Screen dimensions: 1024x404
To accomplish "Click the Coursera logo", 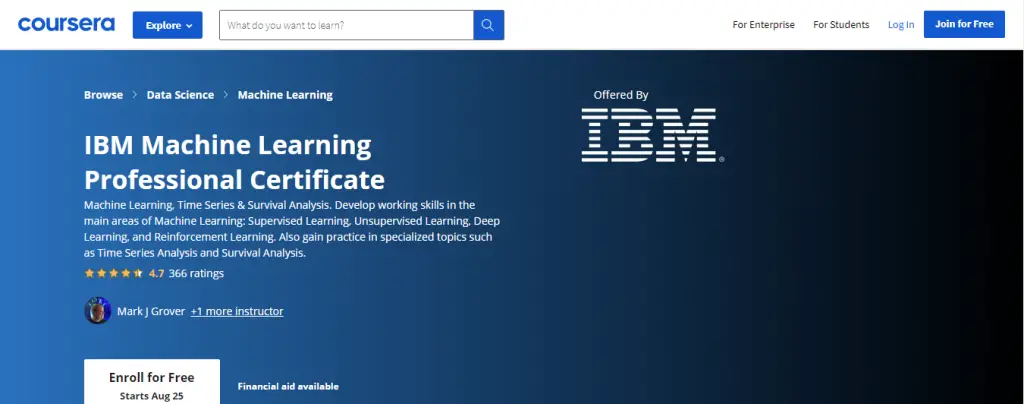I will point(66,24).
